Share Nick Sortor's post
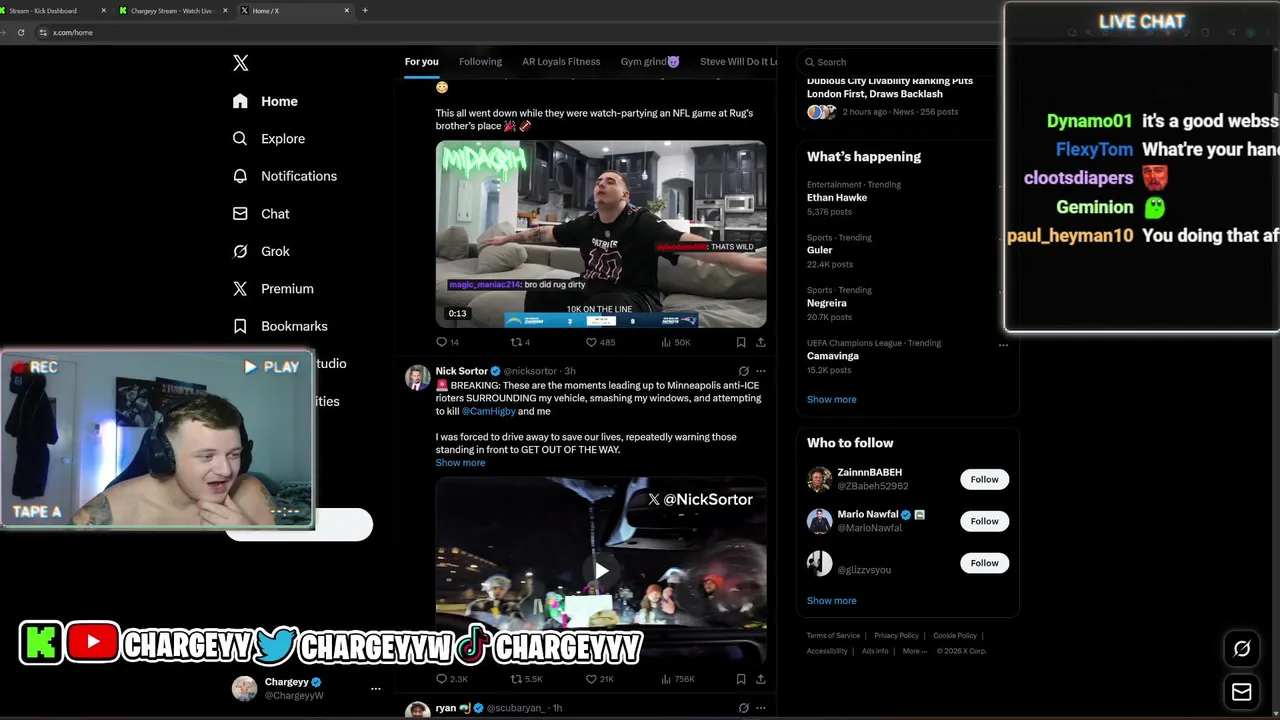The height and width of the screenshot is (720, 1280). (x=760, y=679)
